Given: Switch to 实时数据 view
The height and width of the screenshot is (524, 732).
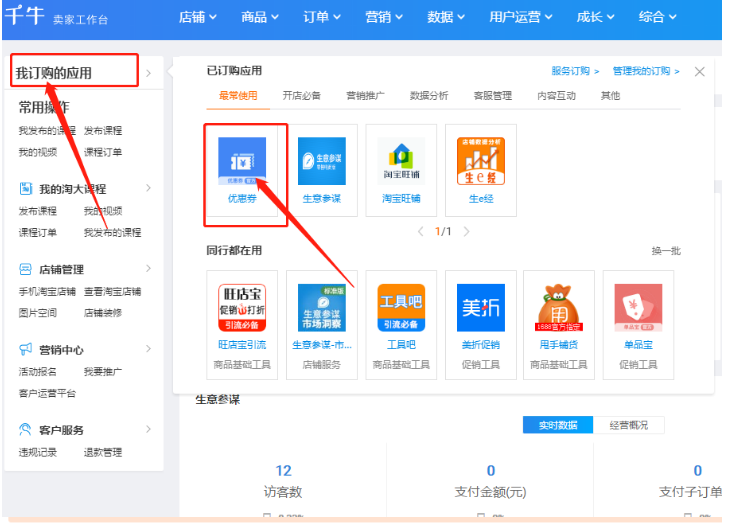Looking at the screenshot, I should tap(558, 425).
